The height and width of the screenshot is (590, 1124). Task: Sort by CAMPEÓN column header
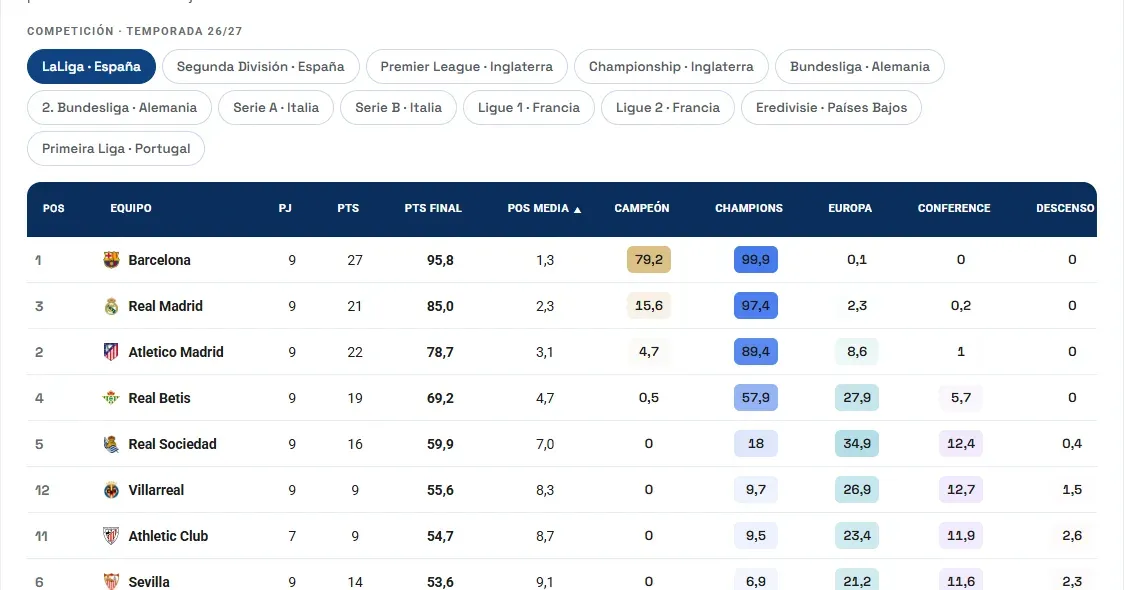642,208
